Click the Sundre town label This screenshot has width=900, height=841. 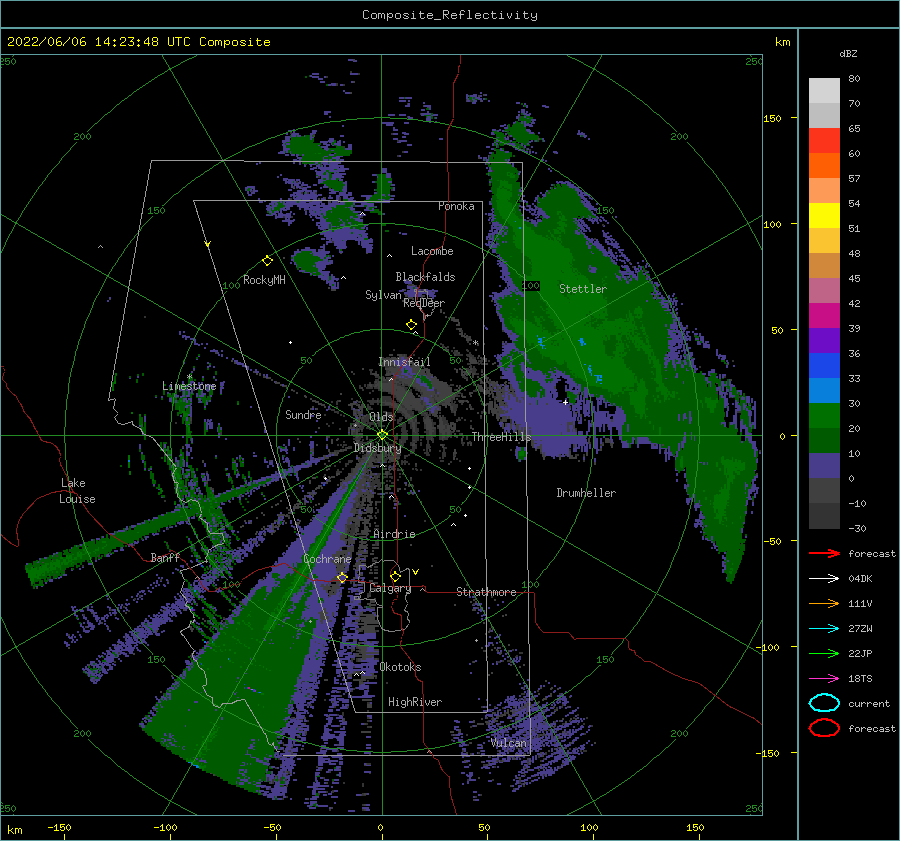coord(303,414)
